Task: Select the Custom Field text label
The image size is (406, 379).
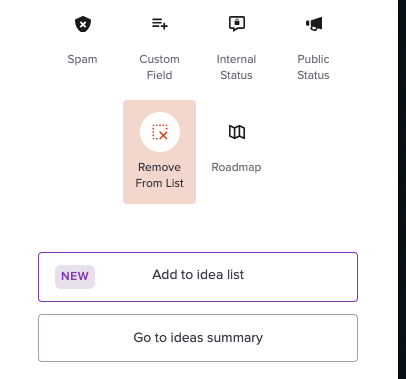Action: point(159,67)
